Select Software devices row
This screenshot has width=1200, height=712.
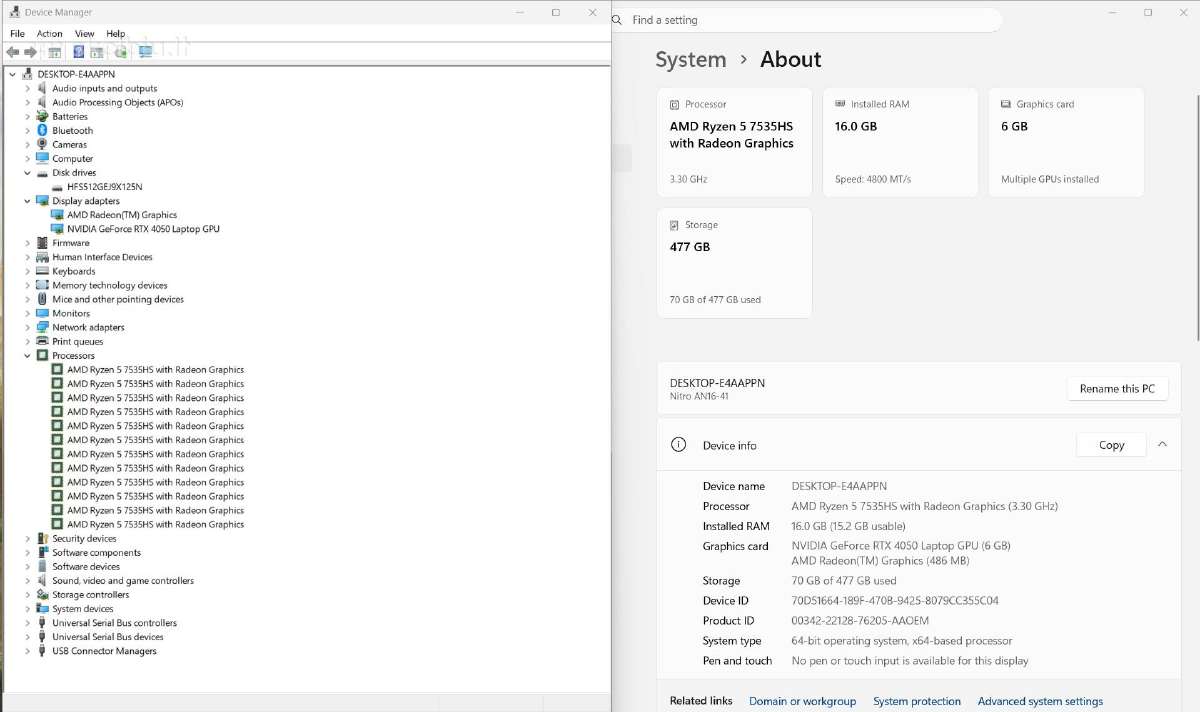[86, 566]
